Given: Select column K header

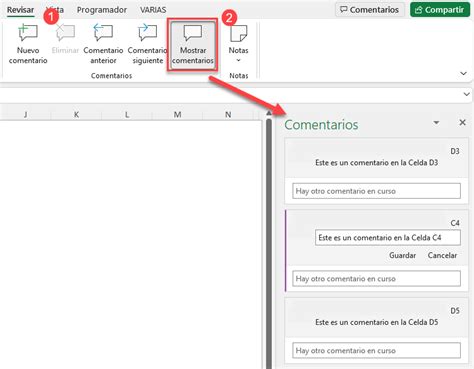Looking at the screenshot, I should [76, 115].
